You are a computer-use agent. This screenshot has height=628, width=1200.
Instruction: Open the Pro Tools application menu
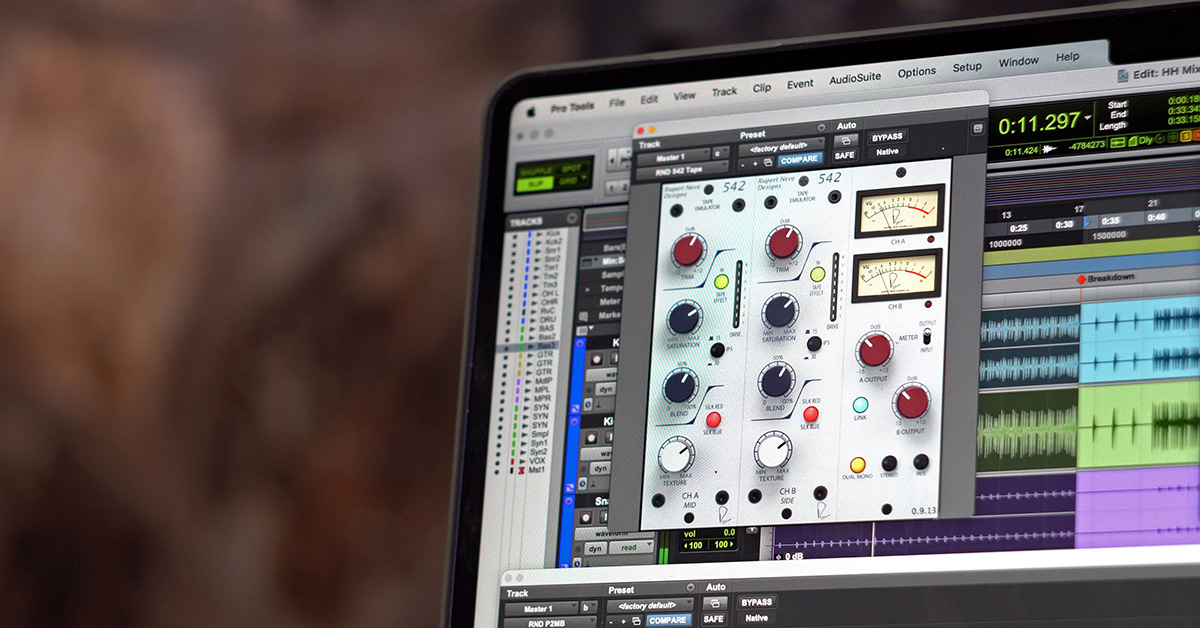pos(574,106)
